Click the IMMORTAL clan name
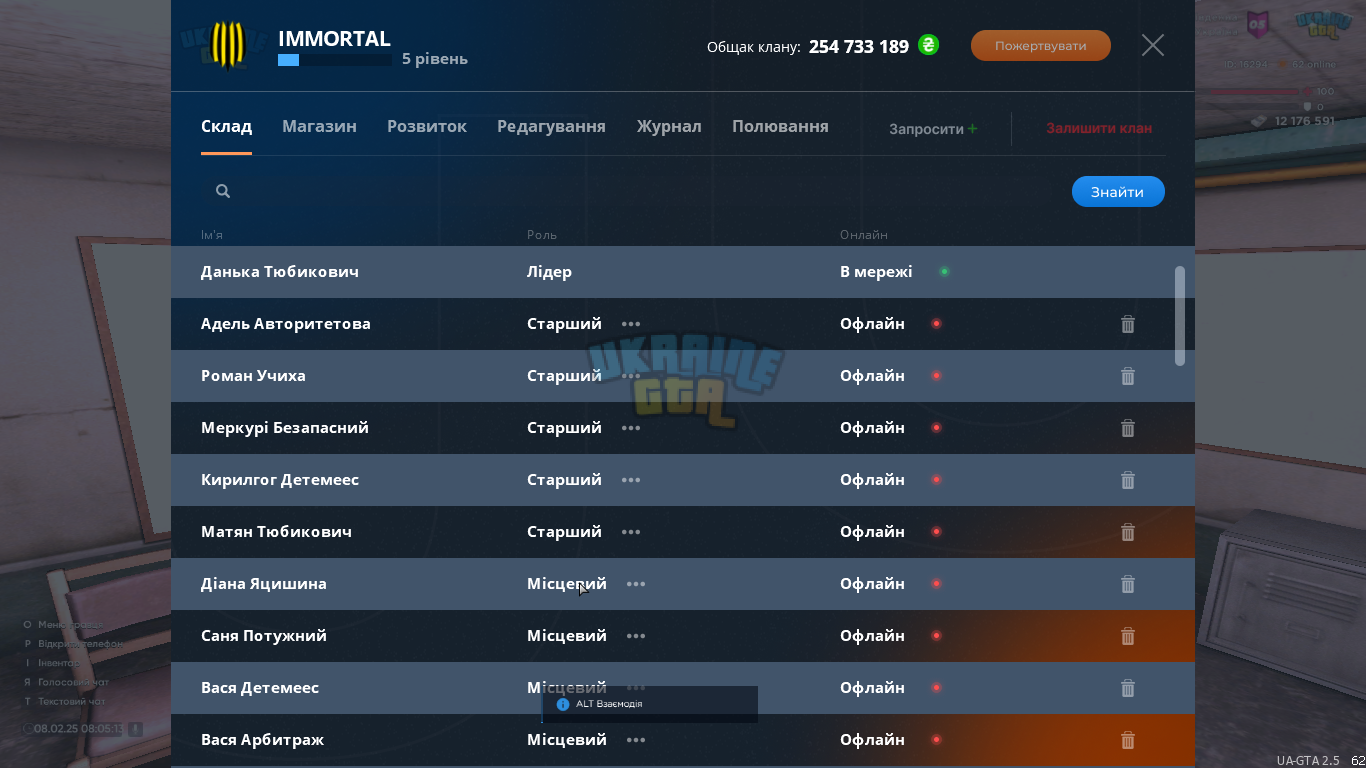The height and width of the screenshot is (768, 1366). coord(334,39)
